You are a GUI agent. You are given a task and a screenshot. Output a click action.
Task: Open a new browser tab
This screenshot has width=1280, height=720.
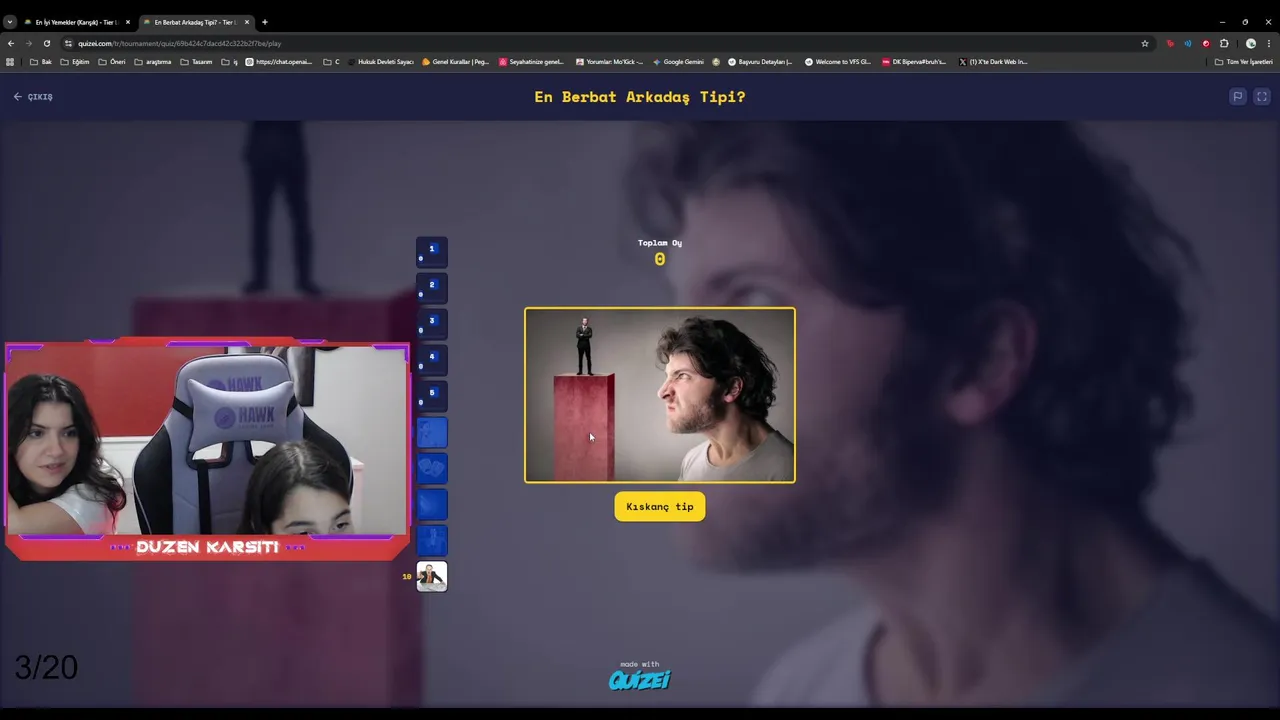click(265, 22)
